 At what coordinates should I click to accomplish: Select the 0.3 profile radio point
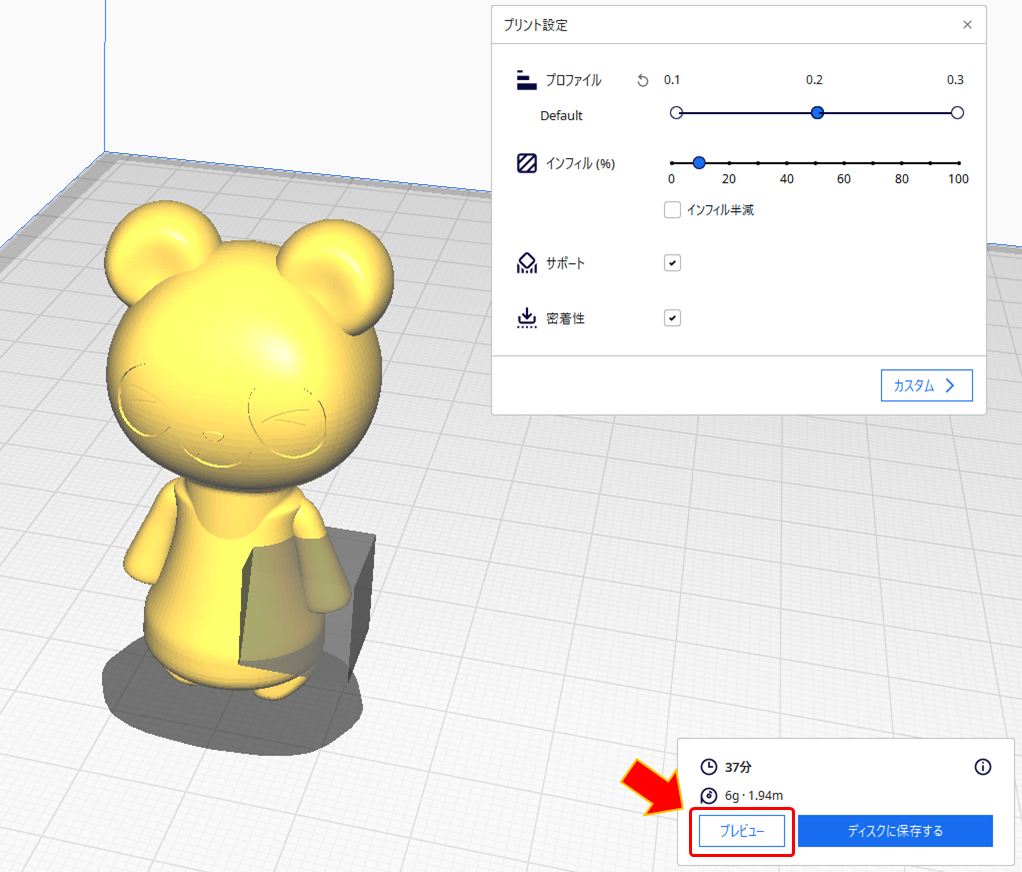click(x=957, y=113)
